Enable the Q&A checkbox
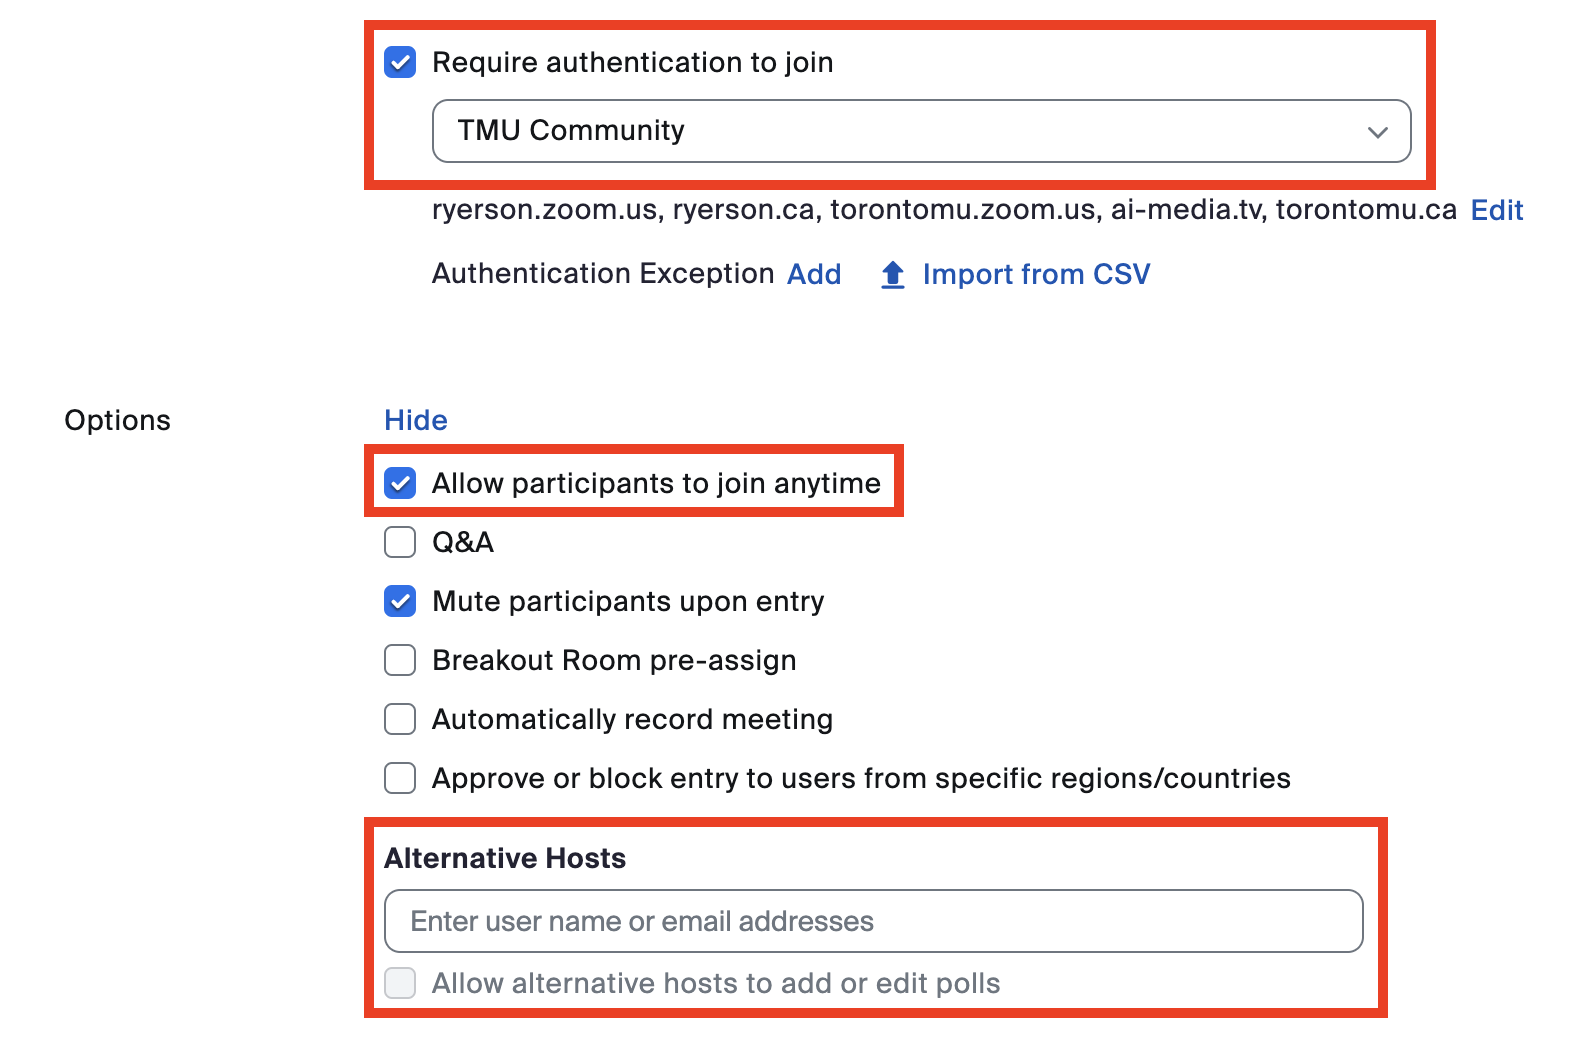The width and height of the screenshot is (1590, 1048). click(x=400, y=543)
